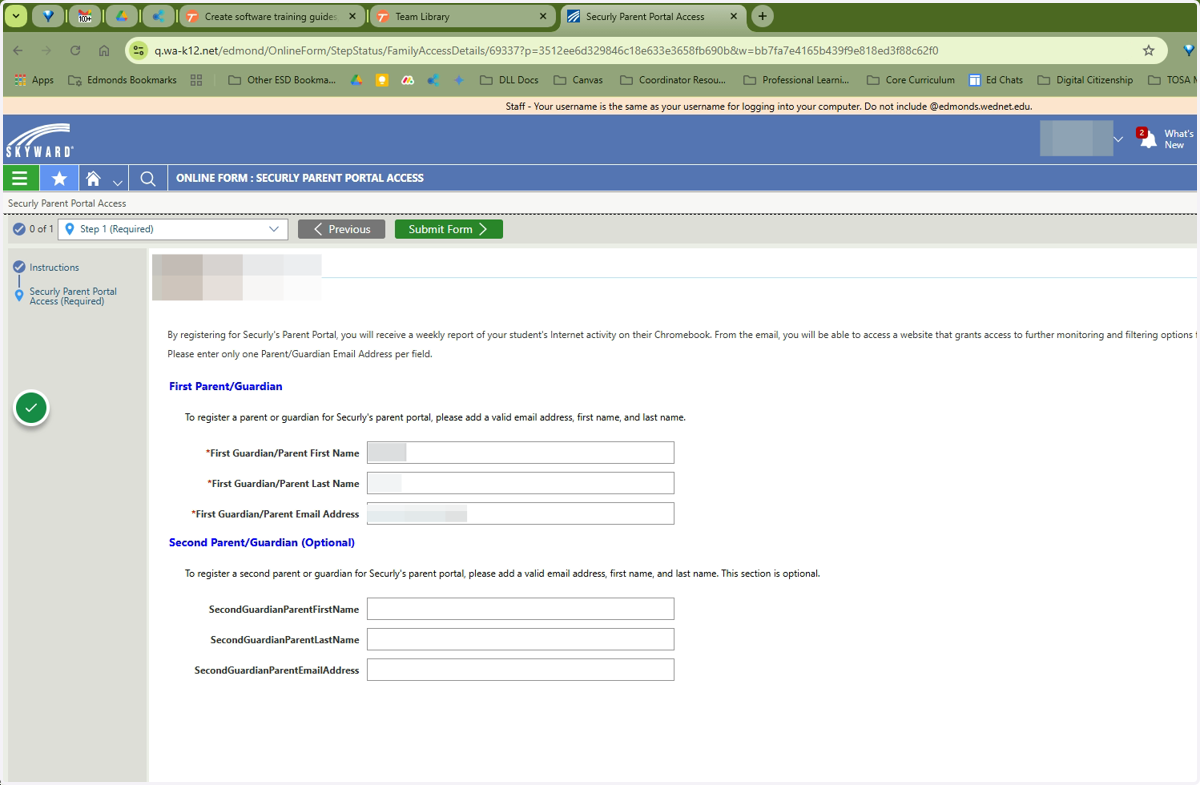
Task: Reload the current page
Action: pos(75,50)
